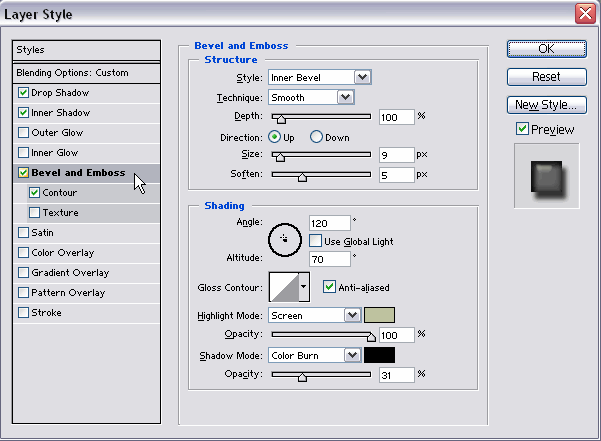Open the Highlight color swatch
Image resolution: width=601 pixels, height=441 pixels.
coord(379,315)
